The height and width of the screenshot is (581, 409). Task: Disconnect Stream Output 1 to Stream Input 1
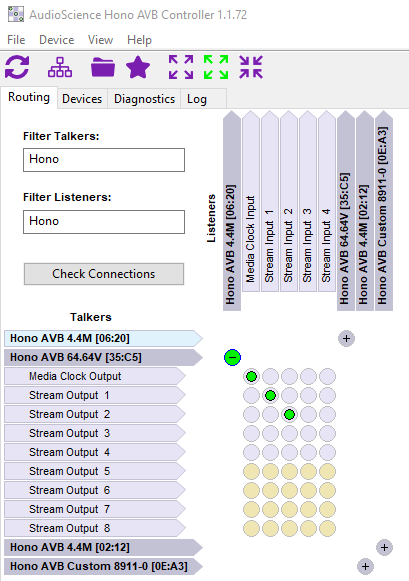pos(270,395)
